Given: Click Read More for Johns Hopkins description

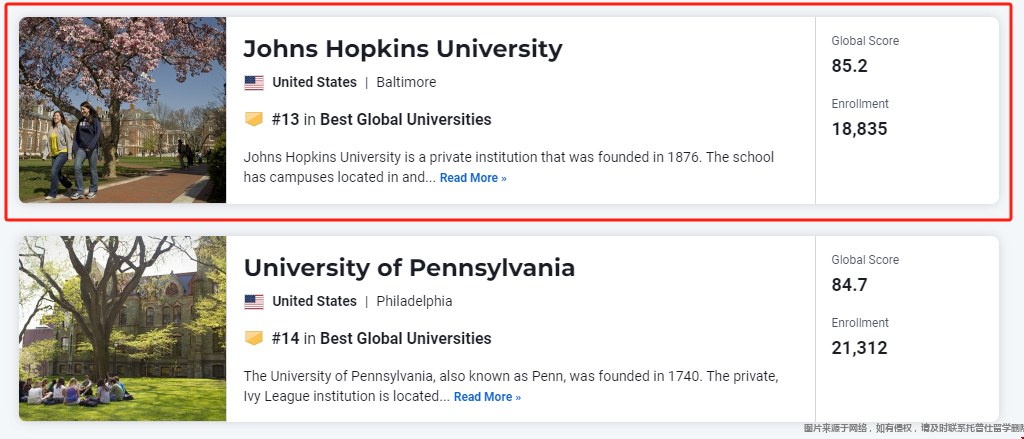Looking at the screenshot, I should [x=473, y=178].
